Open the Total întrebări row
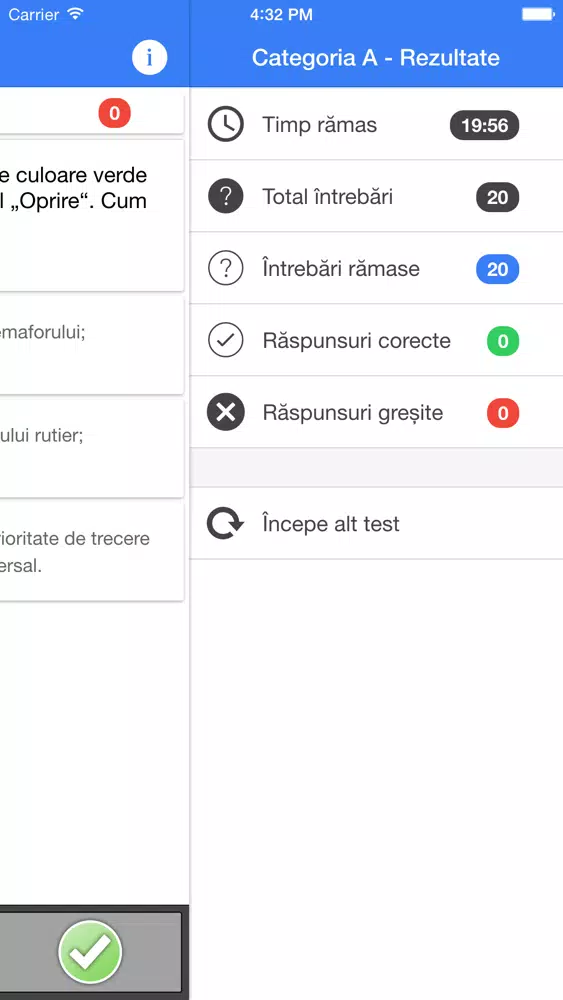Viewport: 563px width, 1000px height. point(376,196)
